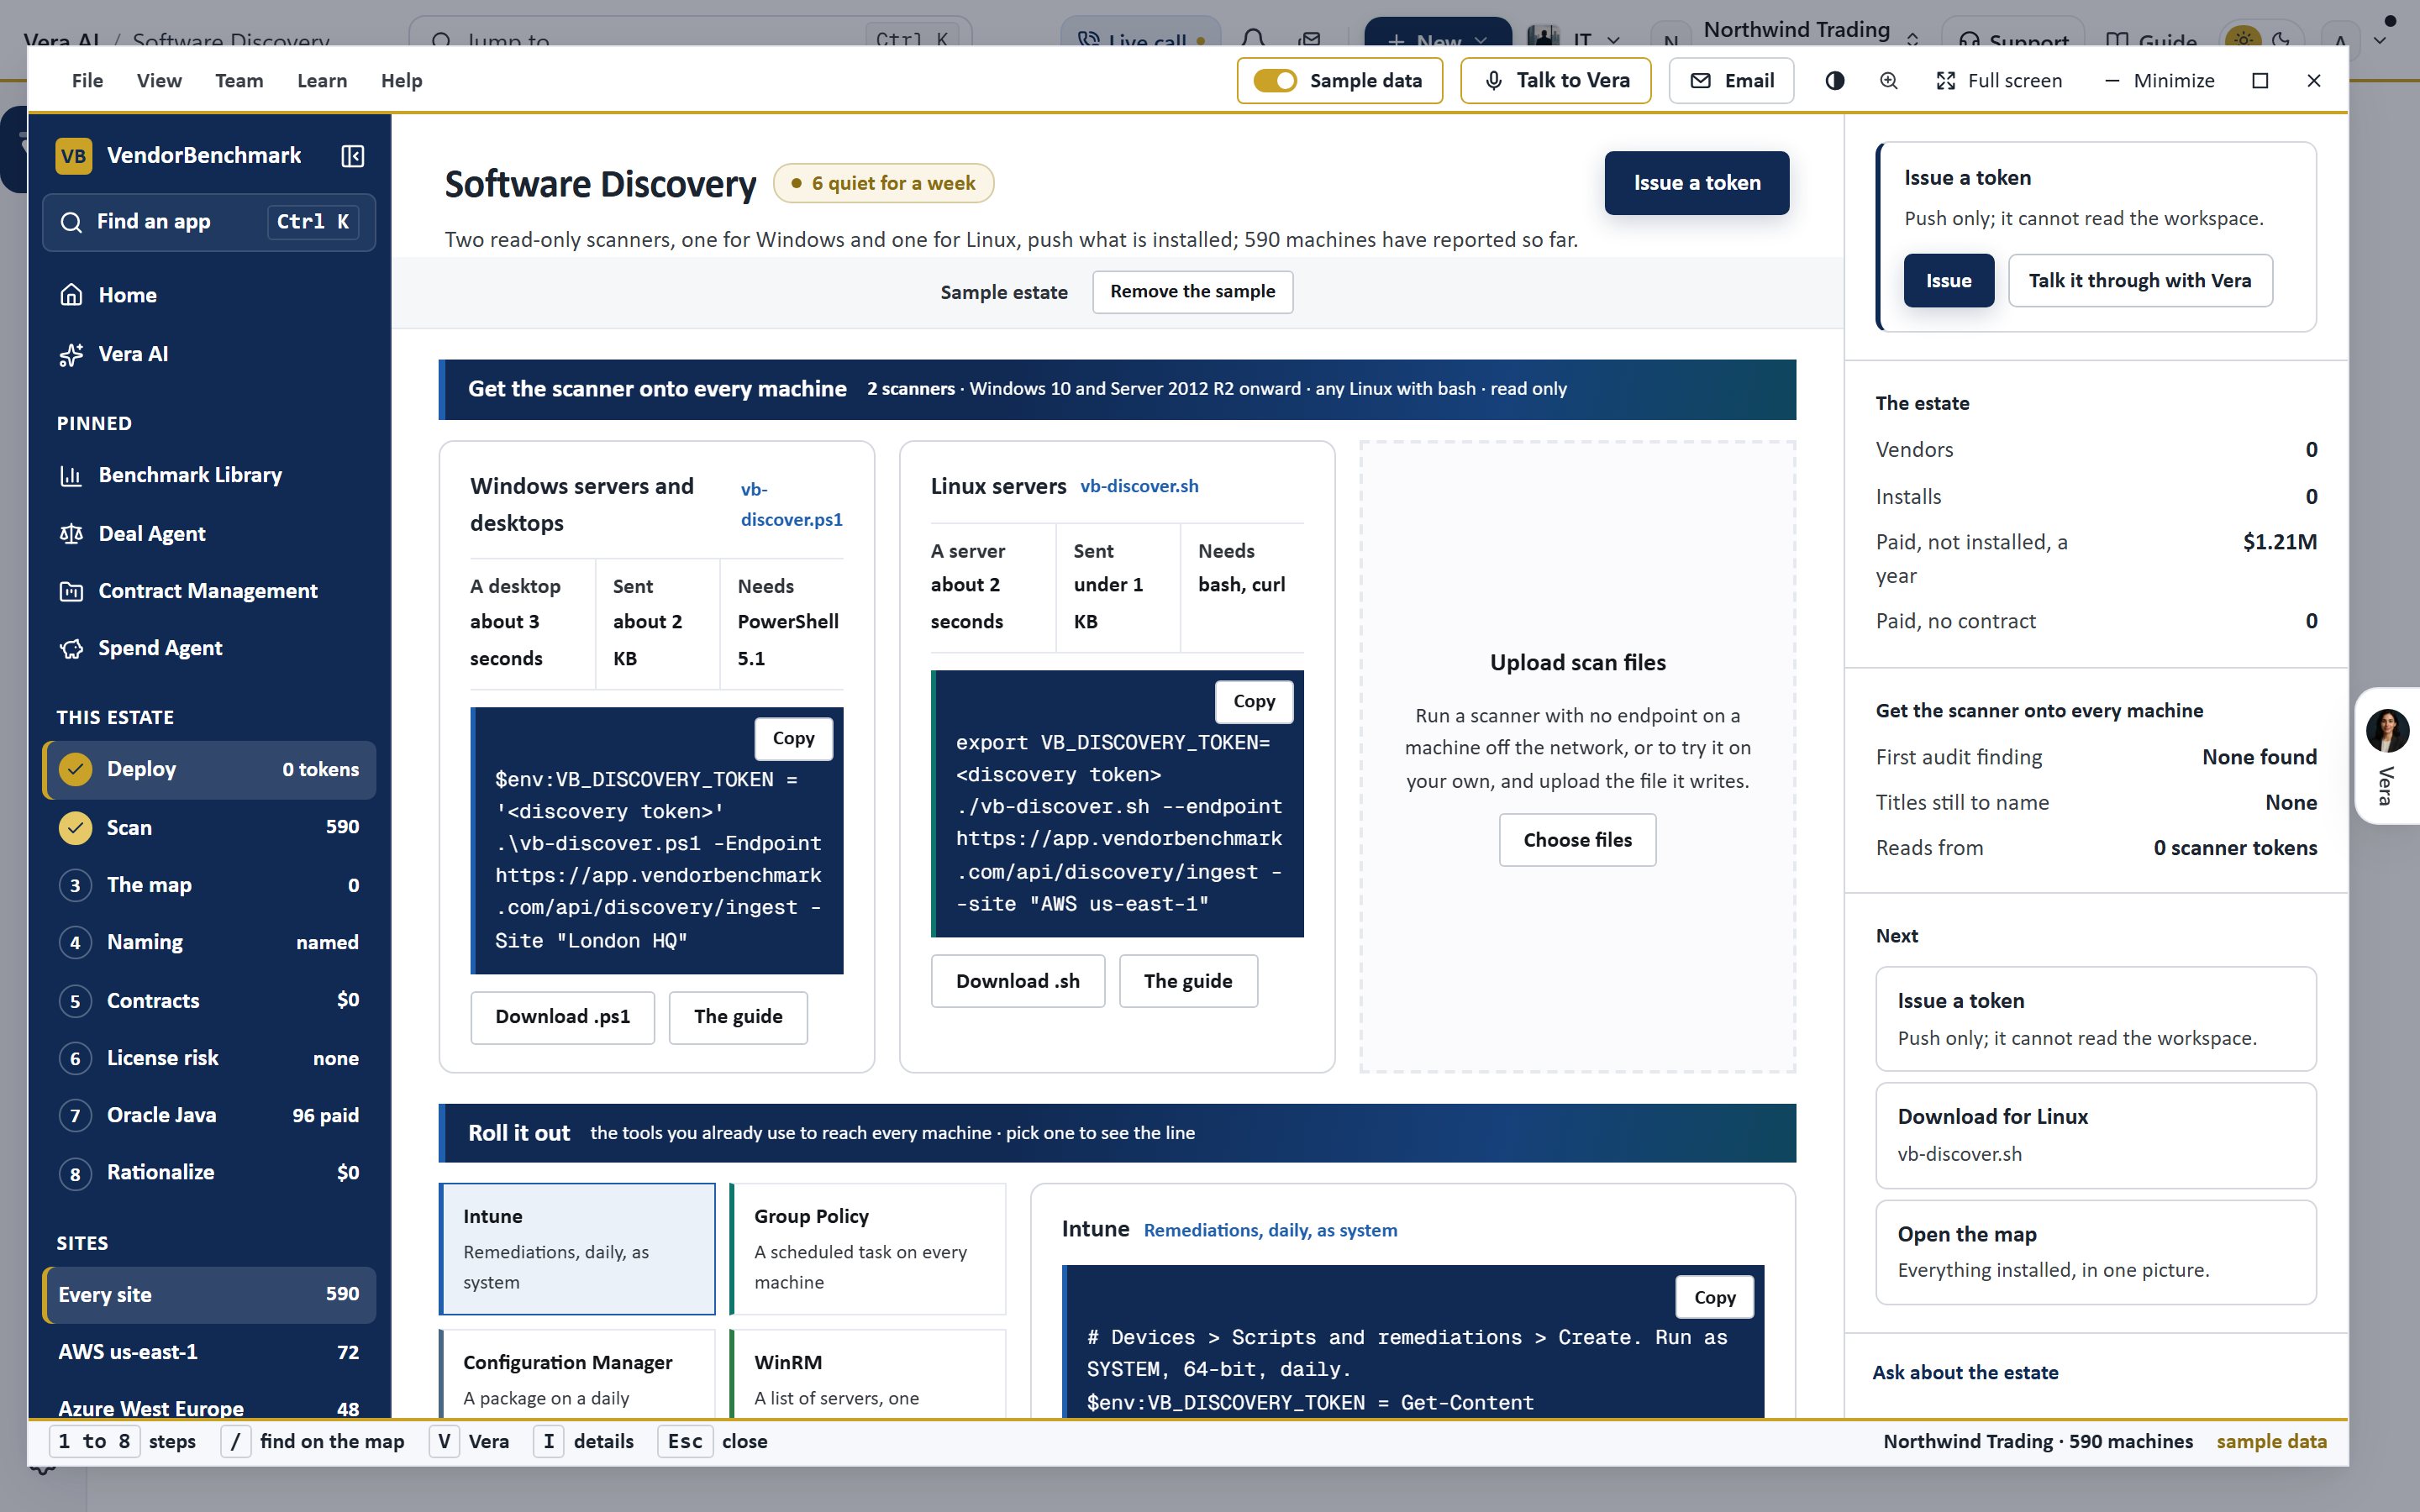Open the View menu

coord(159,81)
